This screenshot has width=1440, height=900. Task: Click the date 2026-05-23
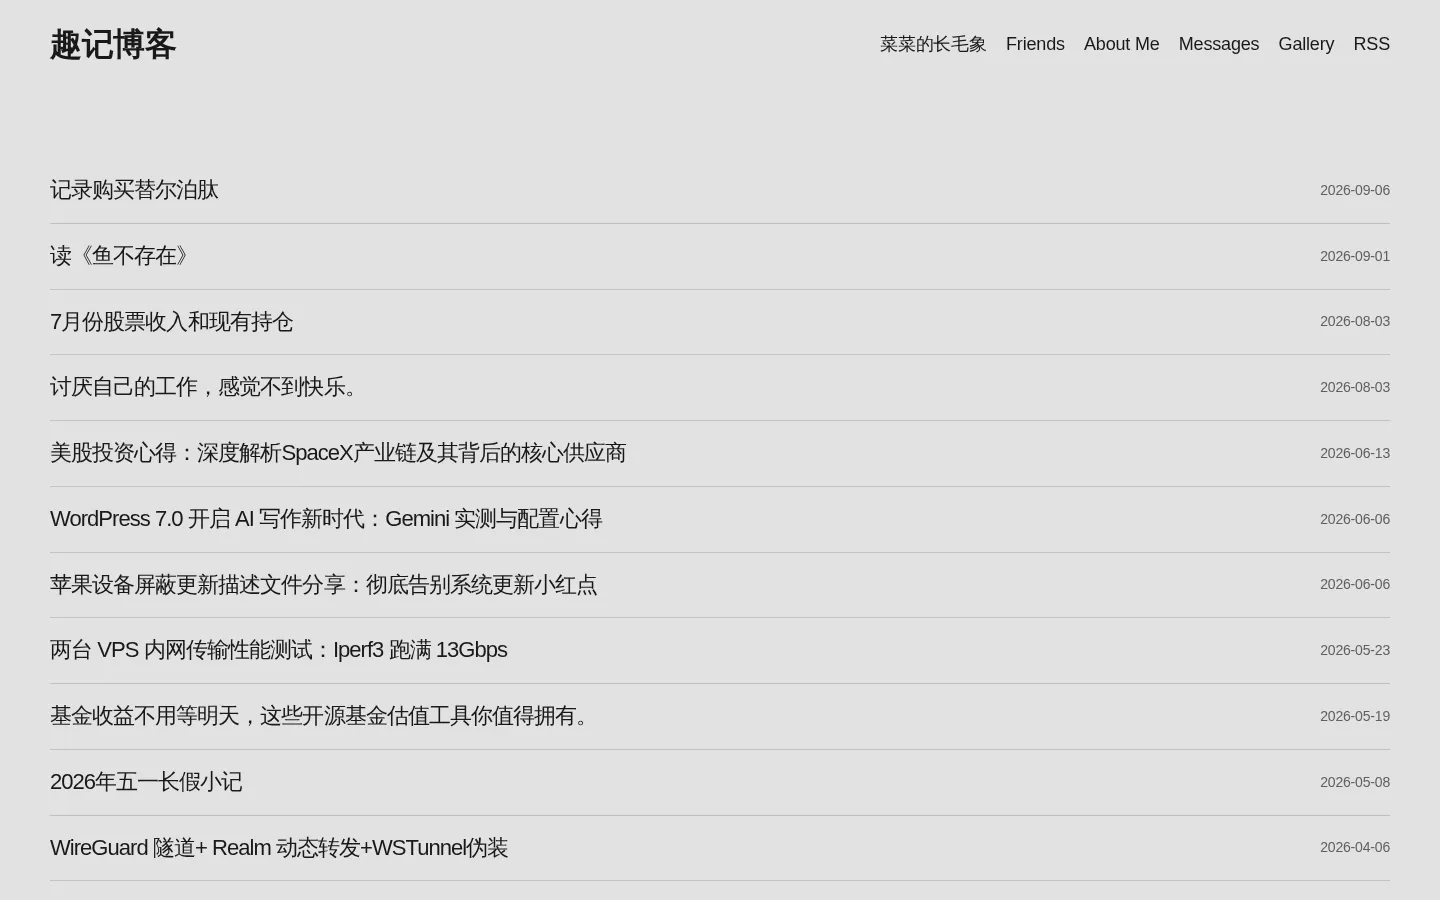(x=1355, y=650)
